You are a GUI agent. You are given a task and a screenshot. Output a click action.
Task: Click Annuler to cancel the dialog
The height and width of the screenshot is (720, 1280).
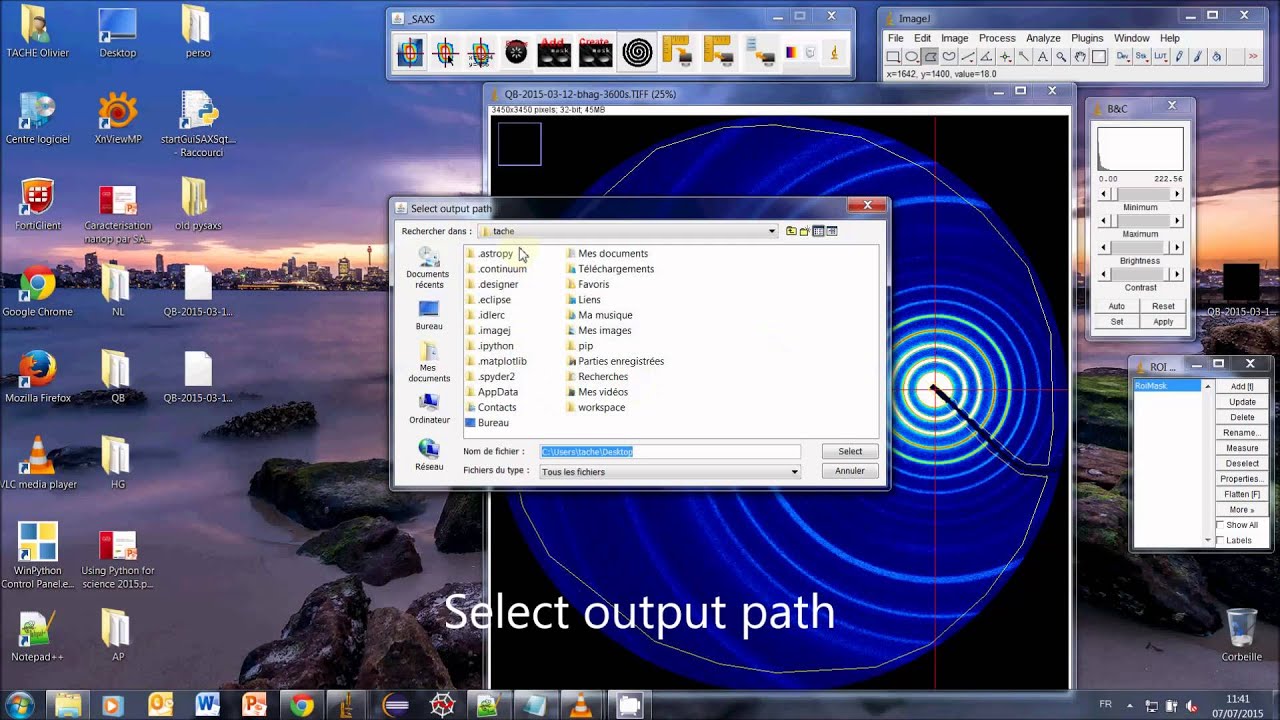(x=850, y=471)
